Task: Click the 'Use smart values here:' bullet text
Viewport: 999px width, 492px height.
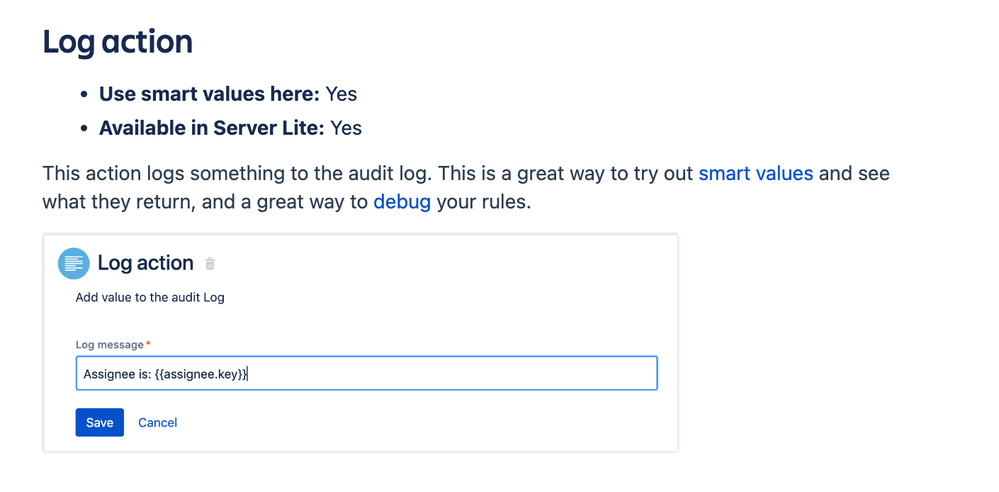Action: click(209, 94)
